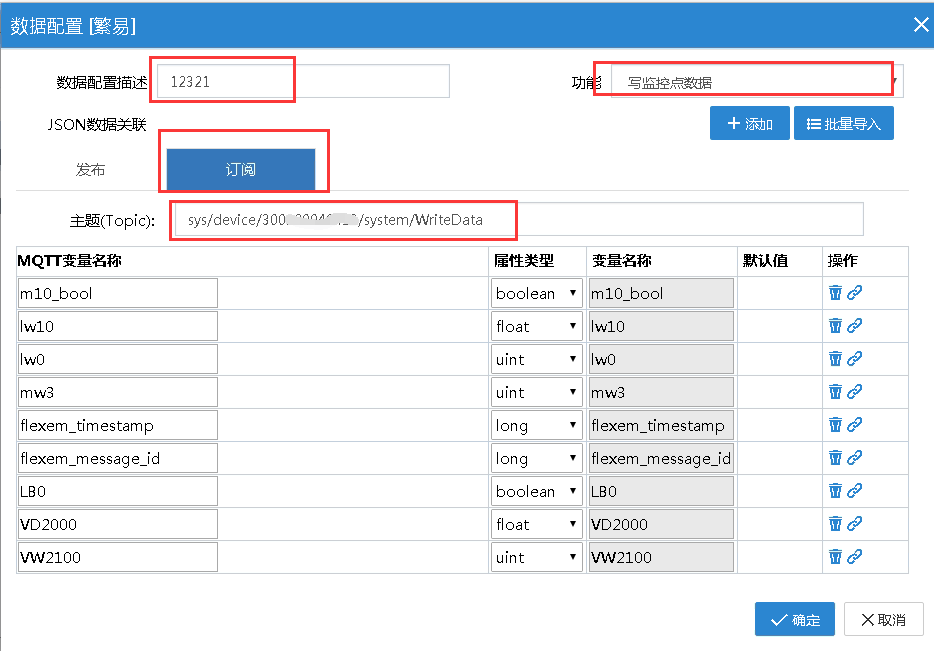Image resolution: width=934 pixels, height=651 pixels.
Task: Delete the lw0 variable row
Action: click(x=835, y=359)
